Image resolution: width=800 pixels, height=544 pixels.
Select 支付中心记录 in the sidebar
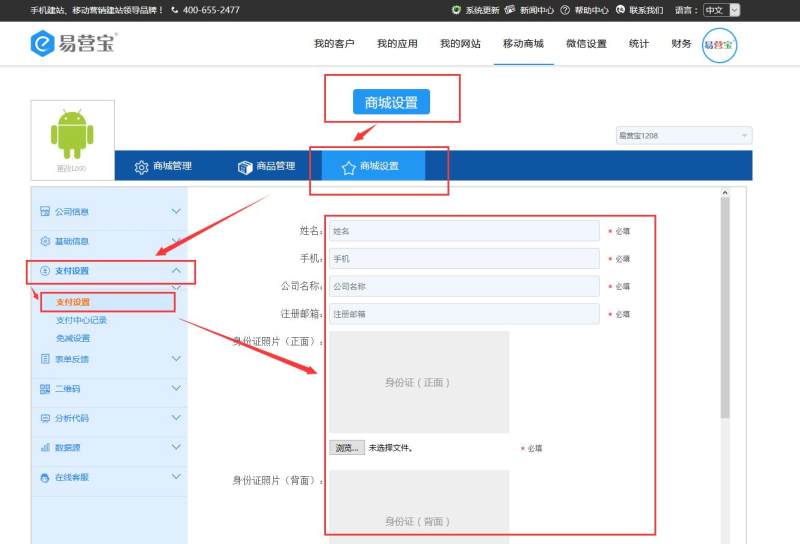click(81, 320)
